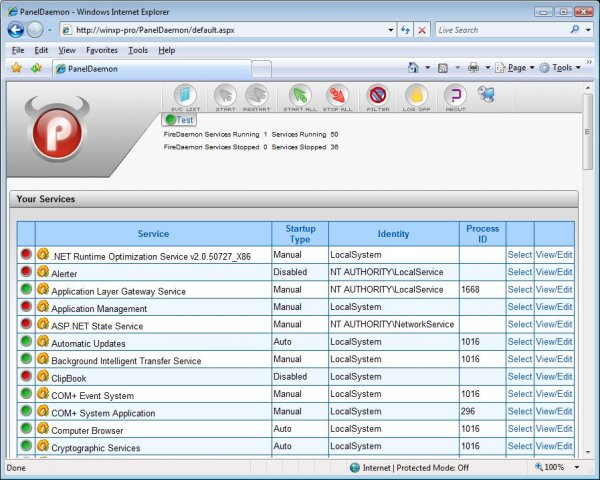Click the red status indicator for ClipBook
The width and height of the screenshot is (600, 480).
click(26, 377)
